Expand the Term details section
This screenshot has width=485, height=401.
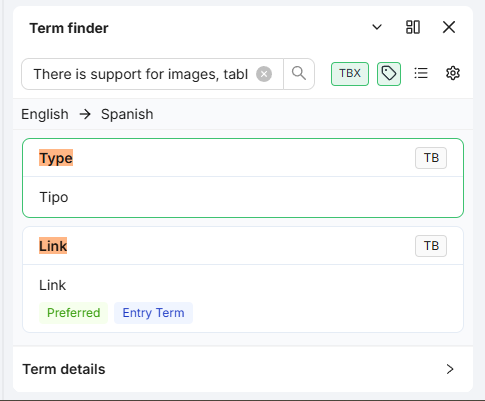243,369
